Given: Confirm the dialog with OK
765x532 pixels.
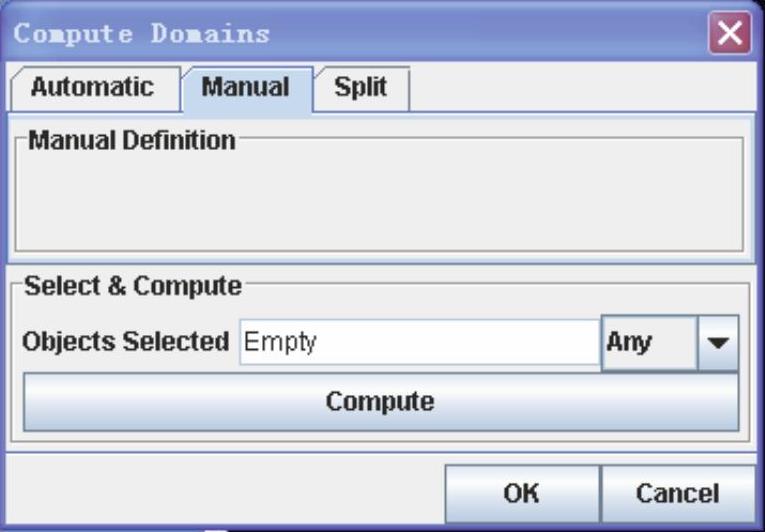Looking at the screenshot, I should [x=521, y=493].
